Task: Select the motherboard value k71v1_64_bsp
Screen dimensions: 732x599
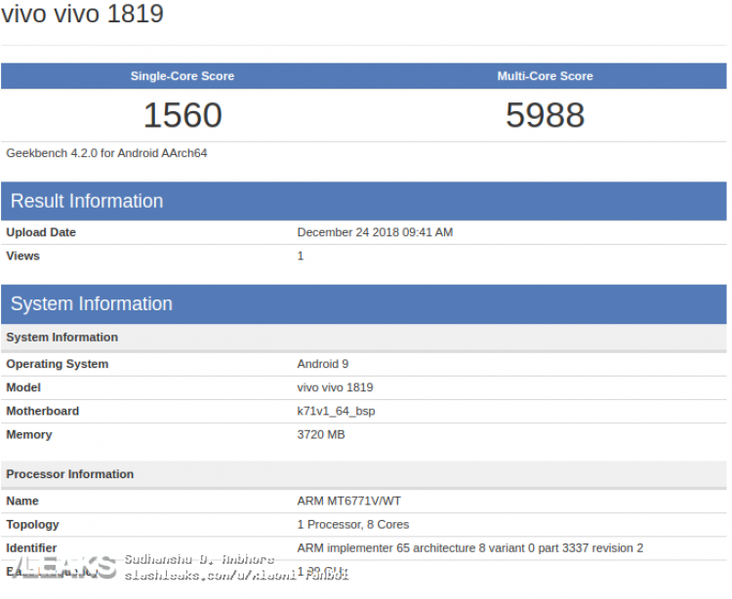Action: click(x=336, y=411)
